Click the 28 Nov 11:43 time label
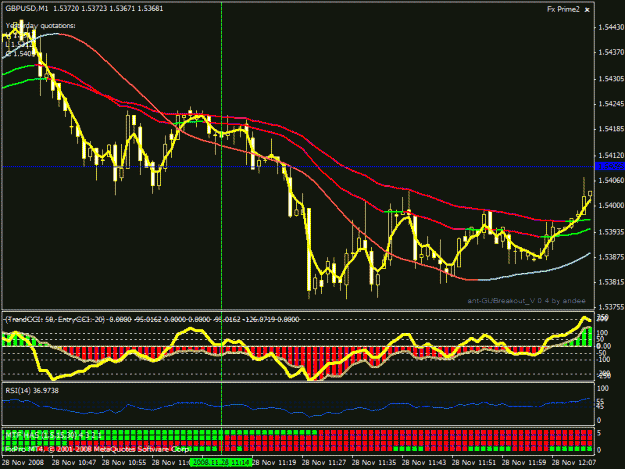The image size is (625, 469). click(x=424, y=463)
